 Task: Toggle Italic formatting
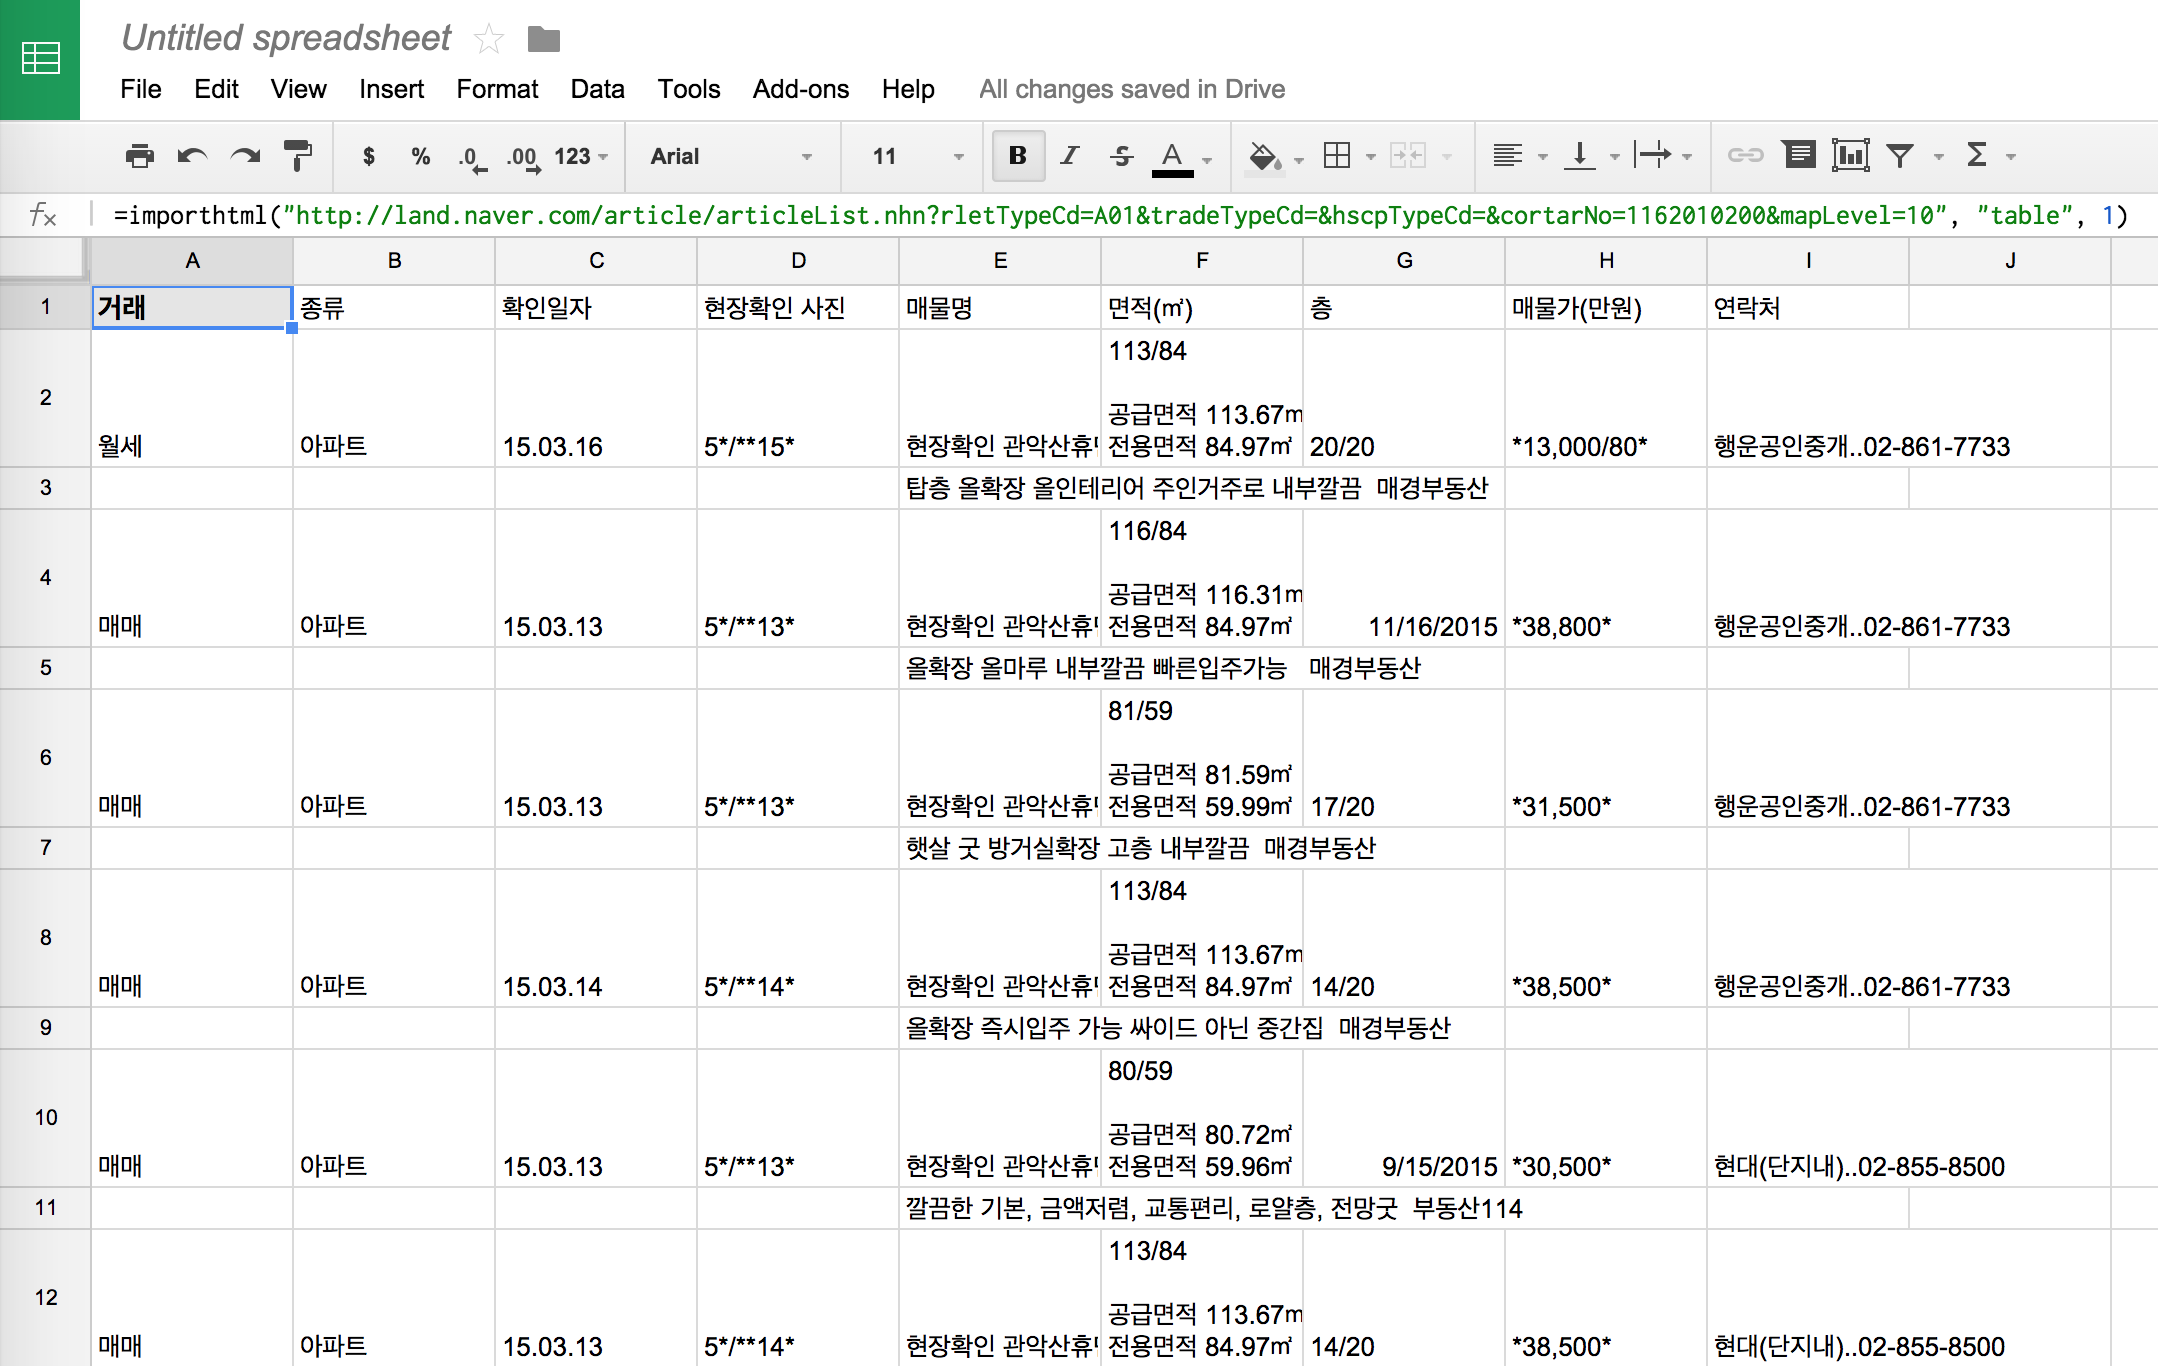[1070, 155]
